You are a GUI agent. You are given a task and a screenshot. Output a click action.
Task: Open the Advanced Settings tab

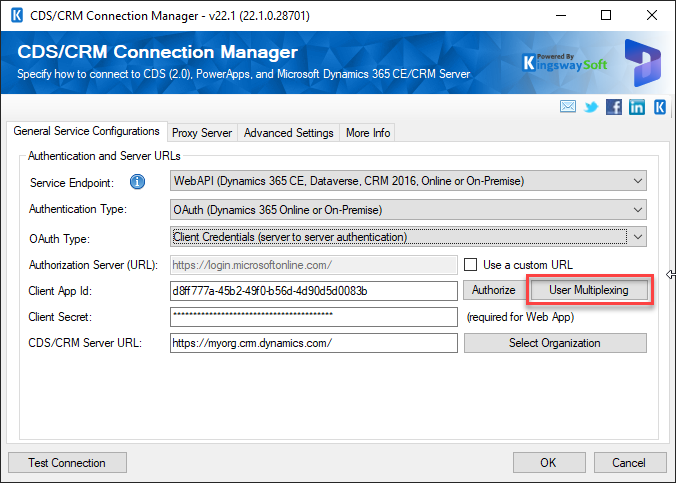(x=288, y=133)
